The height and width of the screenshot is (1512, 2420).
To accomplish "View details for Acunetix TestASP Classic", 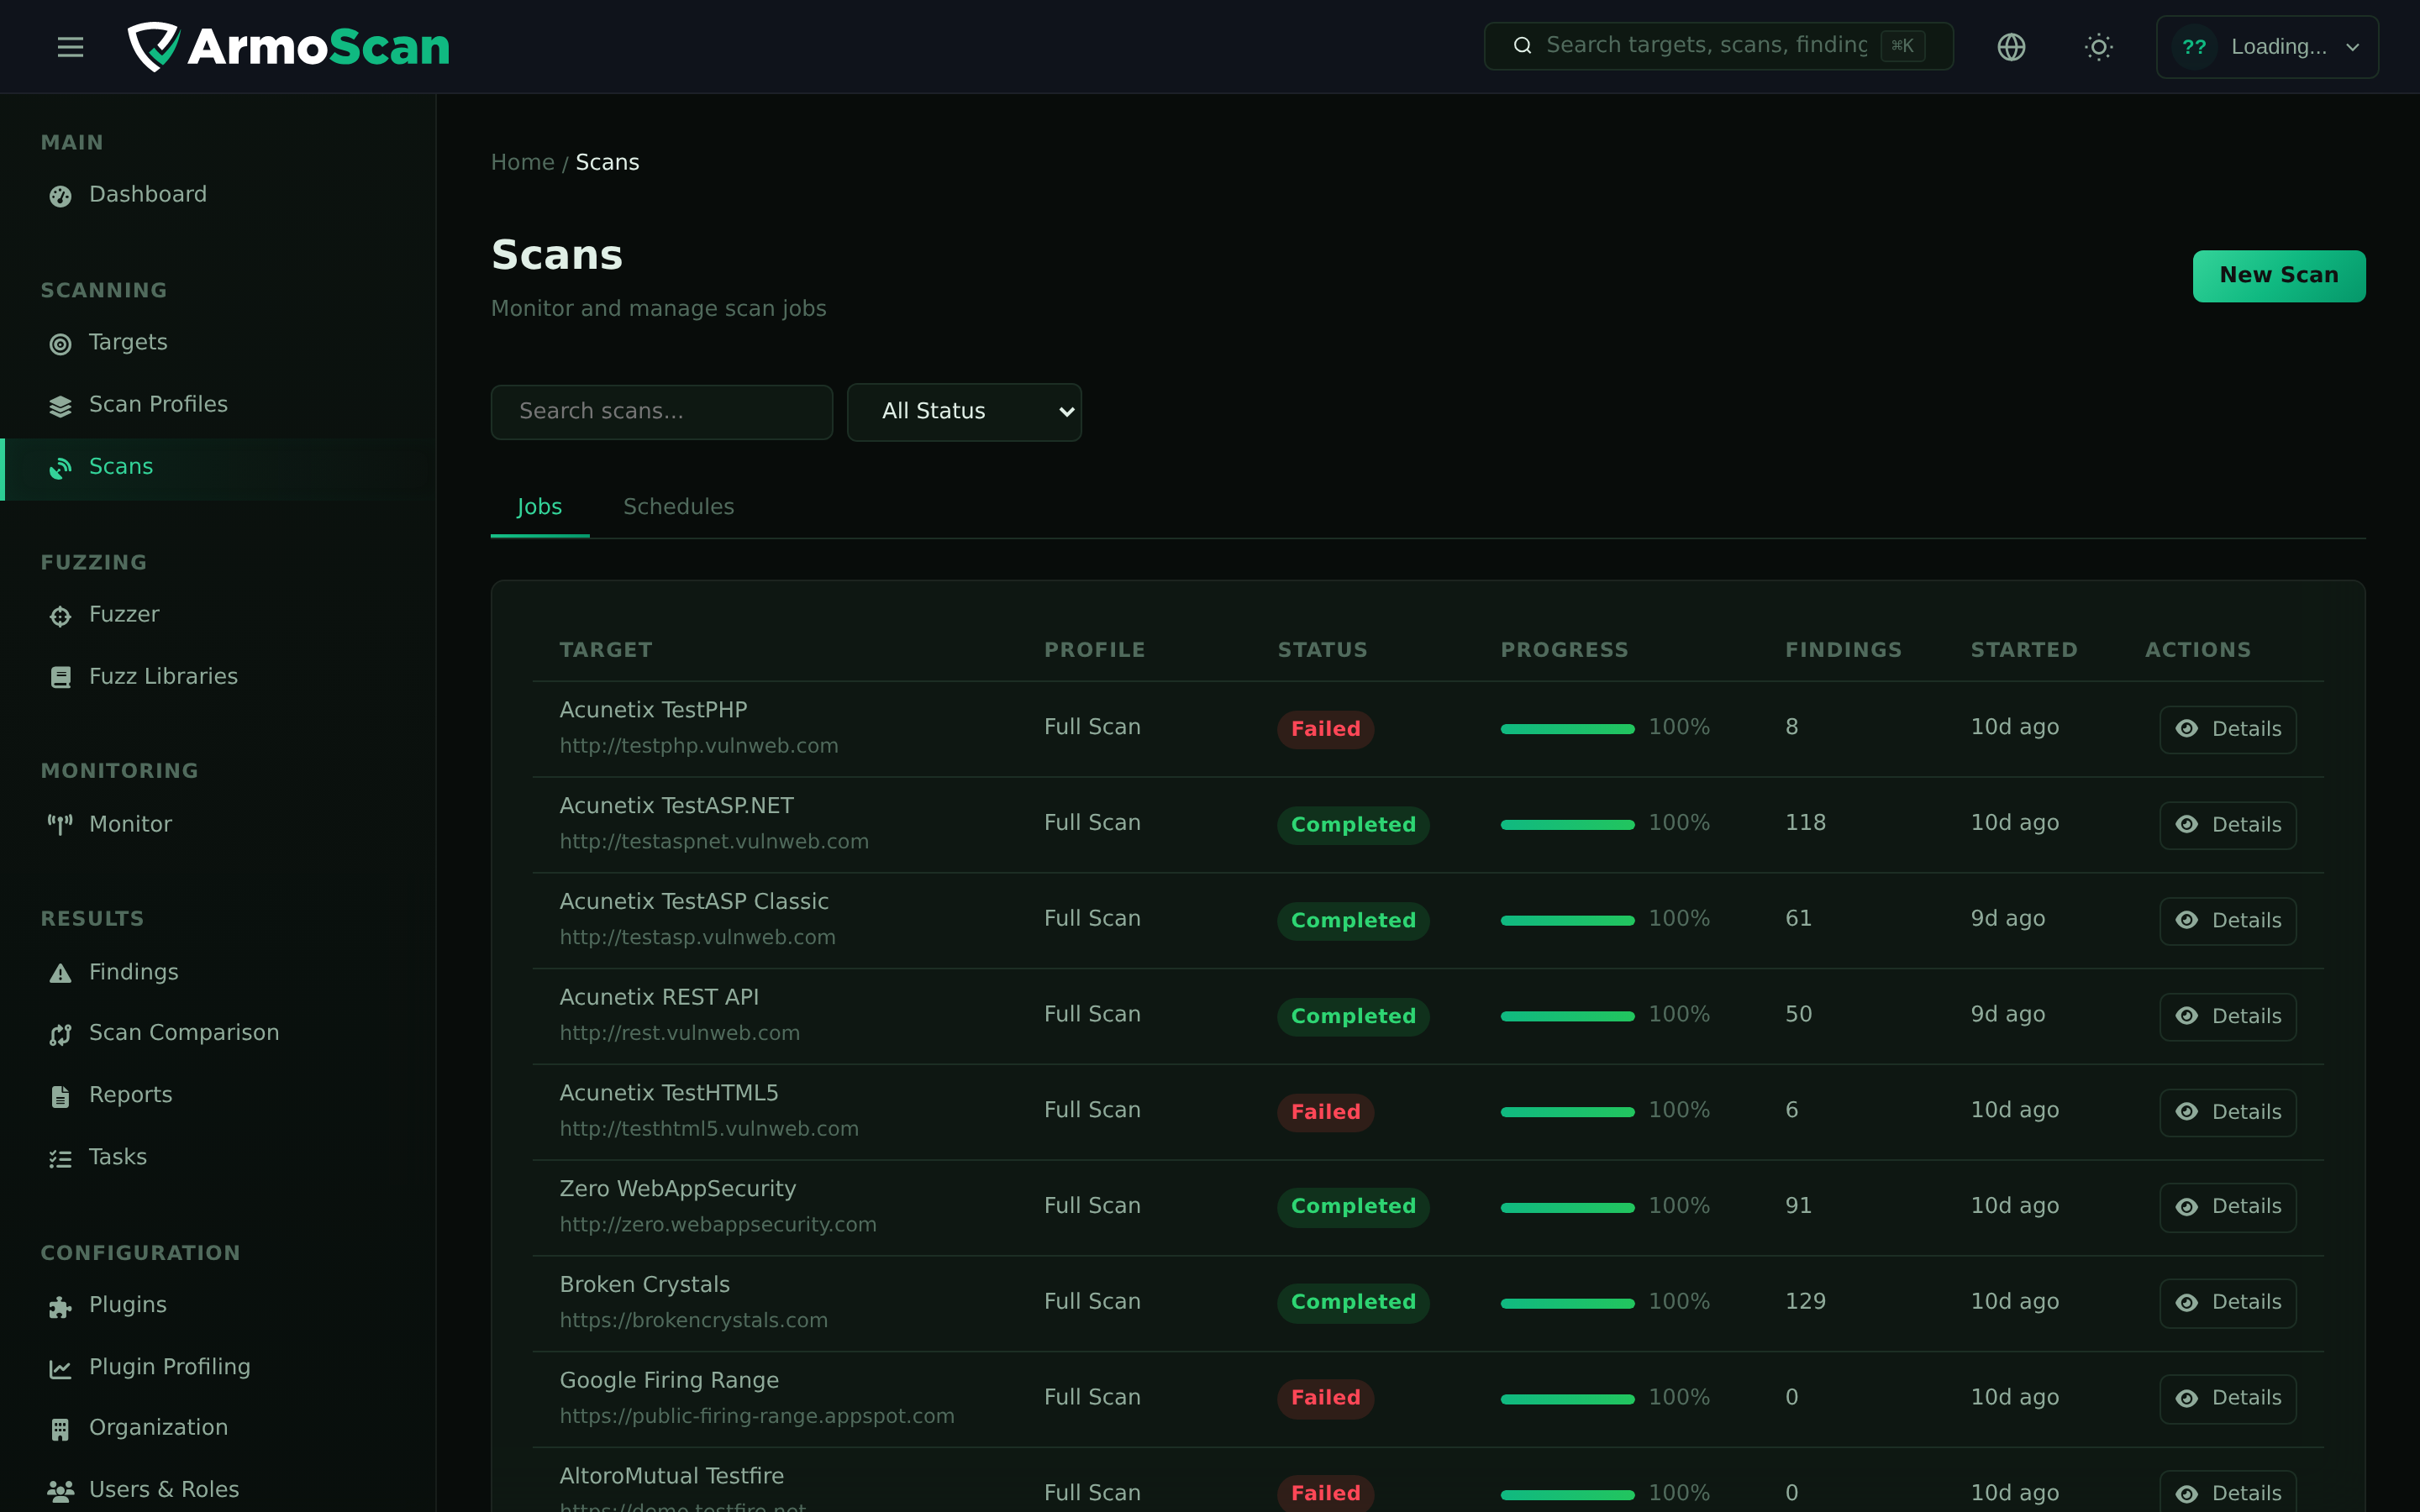I will (2227, 921).
